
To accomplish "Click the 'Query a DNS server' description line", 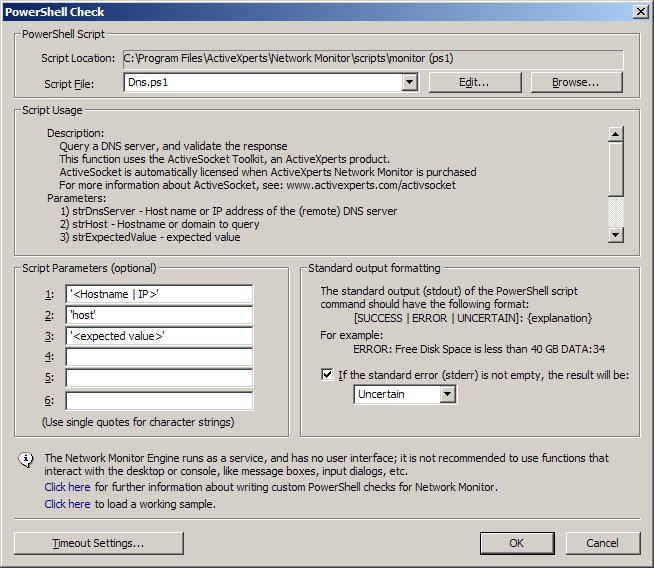I will tap(173, 146).
